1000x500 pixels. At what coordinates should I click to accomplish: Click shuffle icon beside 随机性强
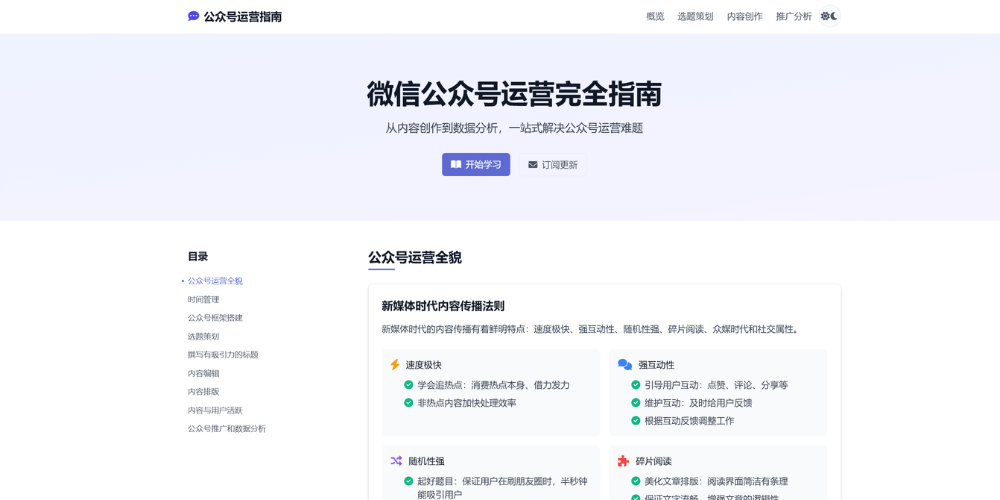396,461
